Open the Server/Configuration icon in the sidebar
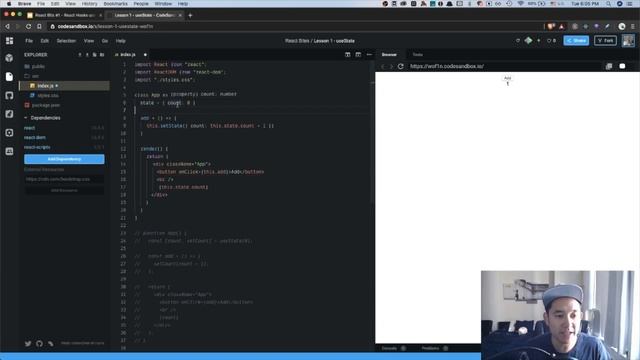The height and width of the screenshot is (360, 640). click(9, 133)
